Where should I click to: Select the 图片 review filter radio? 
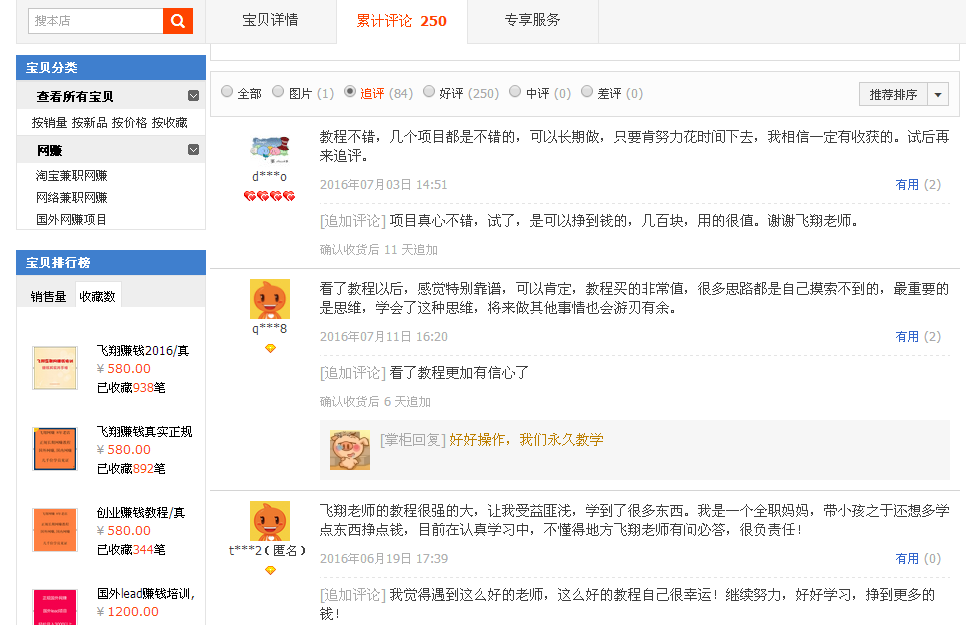click(x=279, y=92)
